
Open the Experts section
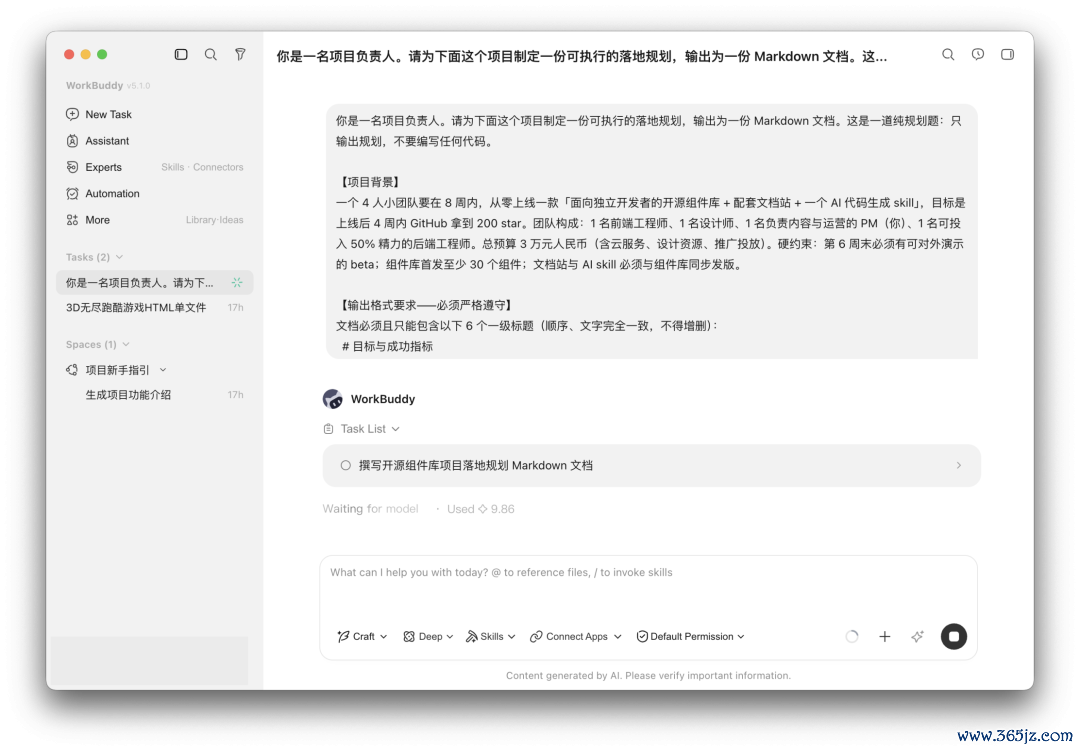pos(103,167)
